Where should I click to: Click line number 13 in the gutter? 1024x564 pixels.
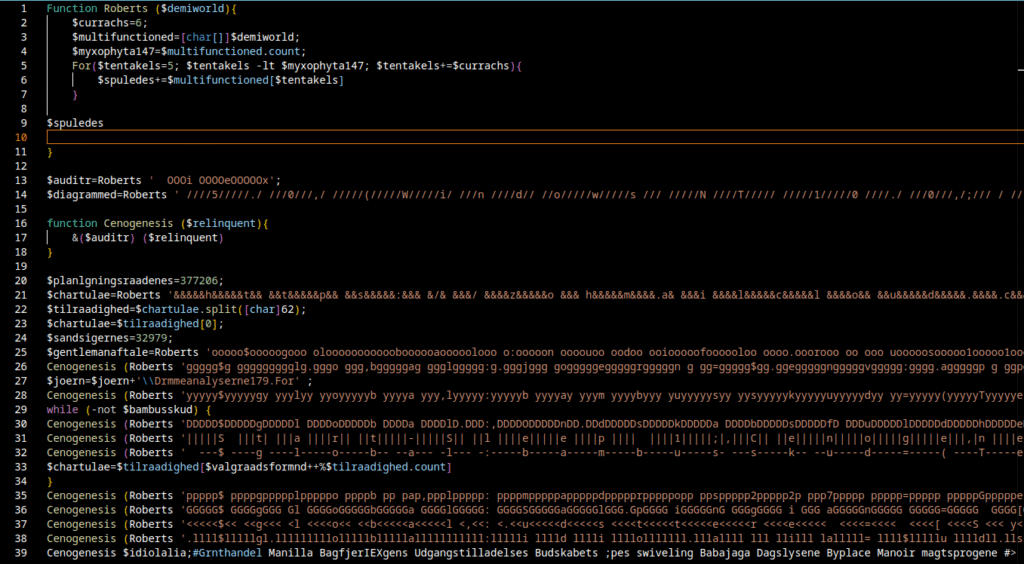pos(20,180)
